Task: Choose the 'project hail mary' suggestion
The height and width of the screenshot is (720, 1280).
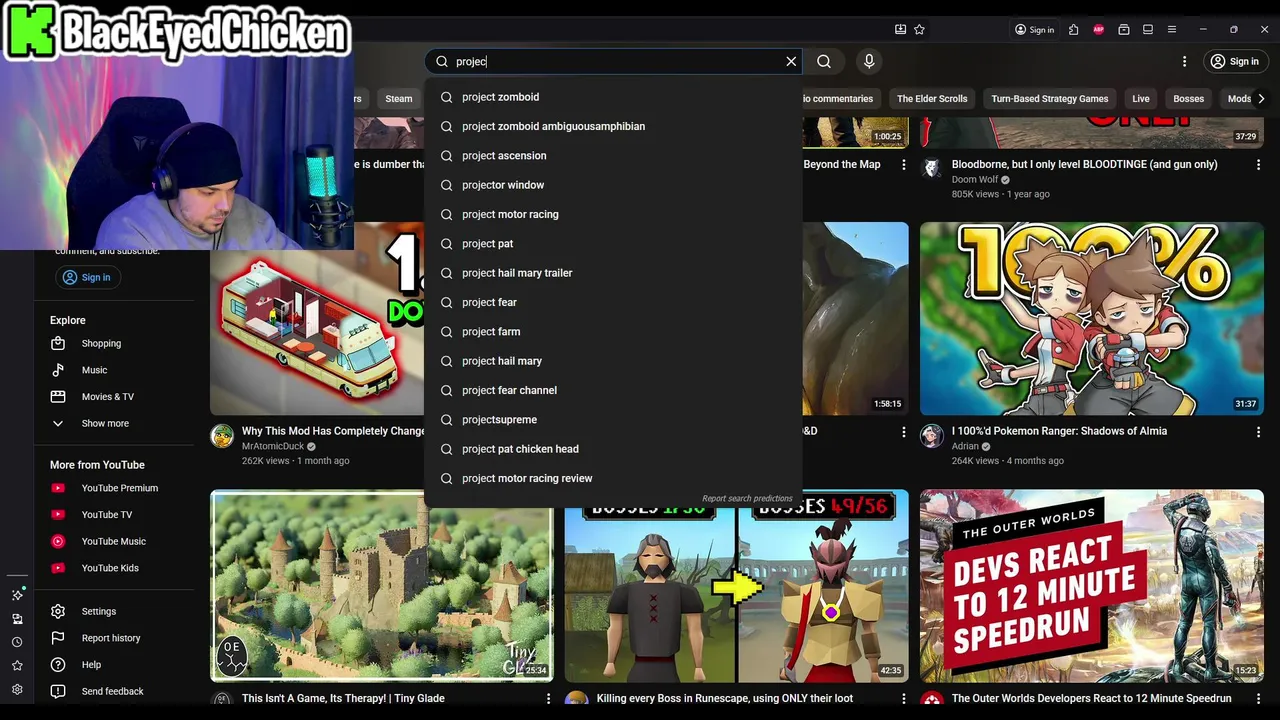Action: pos(613,361)
